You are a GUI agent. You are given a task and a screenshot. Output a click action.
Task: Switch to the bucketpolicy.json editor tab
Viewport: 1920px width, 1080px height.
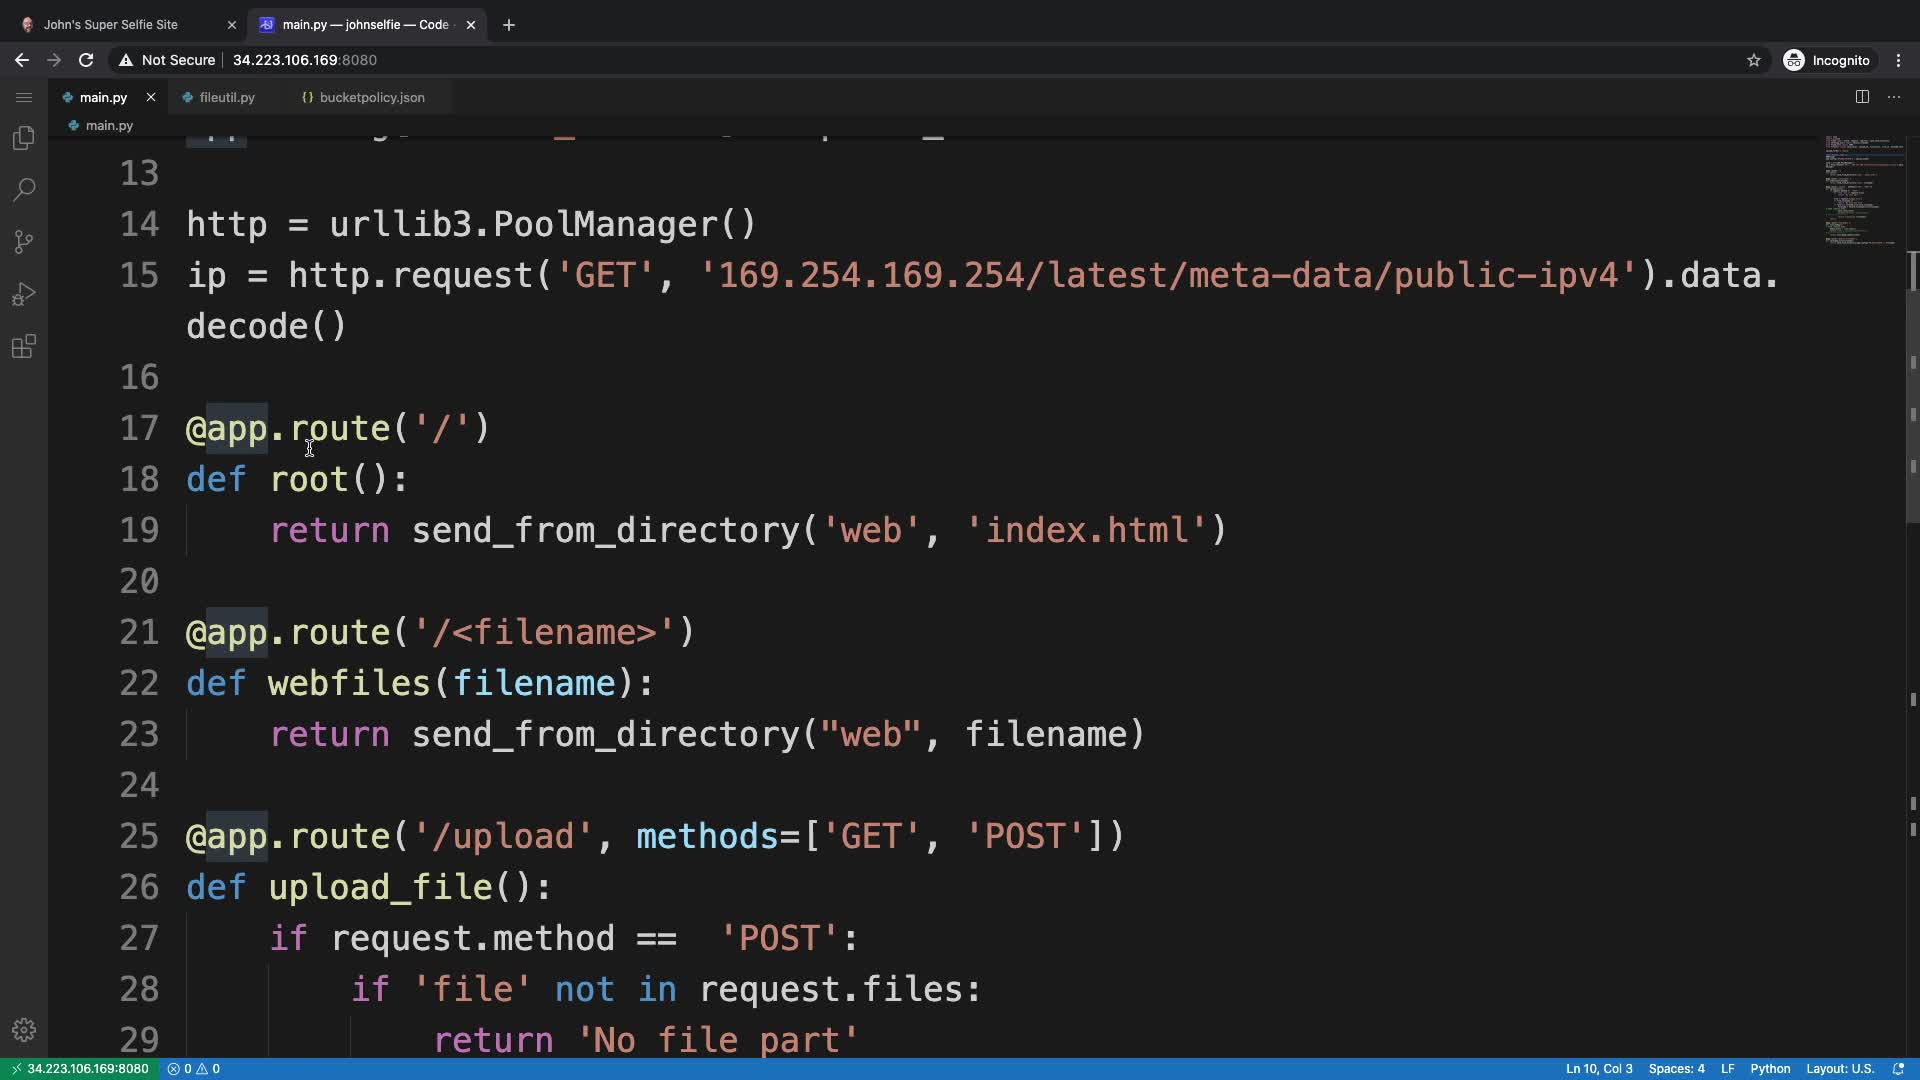click(x=371, y=97)
